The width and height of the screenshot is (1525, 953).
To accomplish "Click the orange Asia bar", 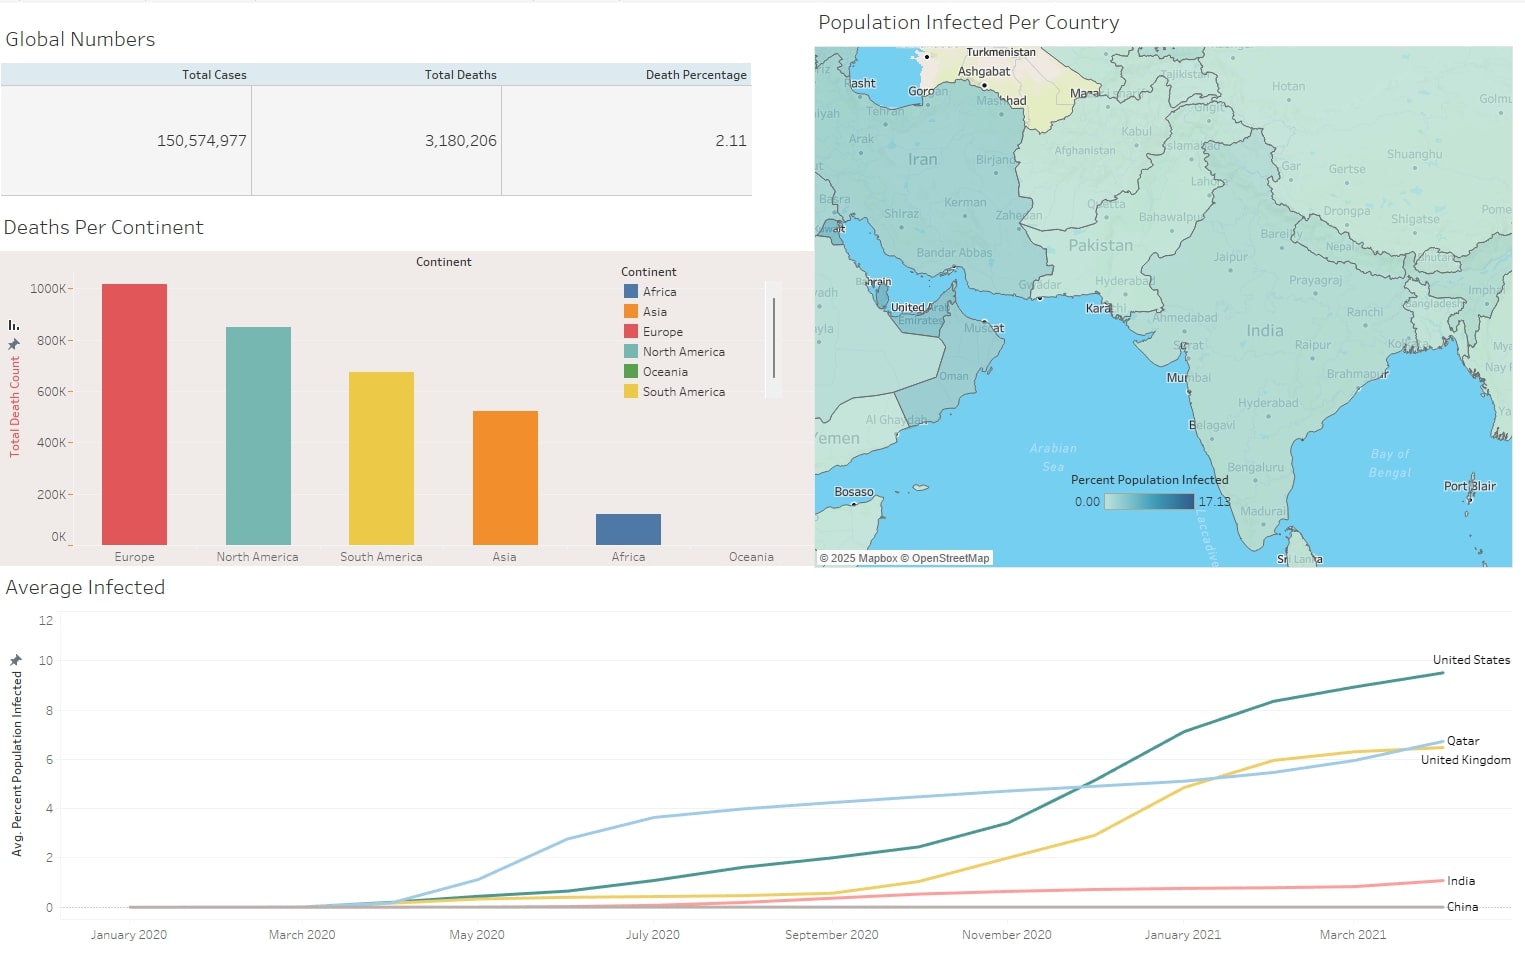I will 505,477.
